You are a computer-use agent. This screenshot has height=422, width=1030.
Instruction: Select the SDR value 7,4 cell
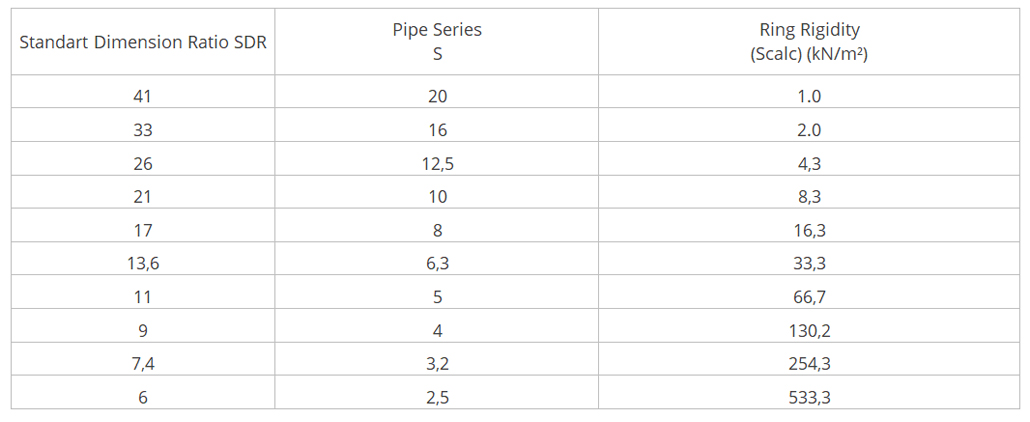click(143, 363)
